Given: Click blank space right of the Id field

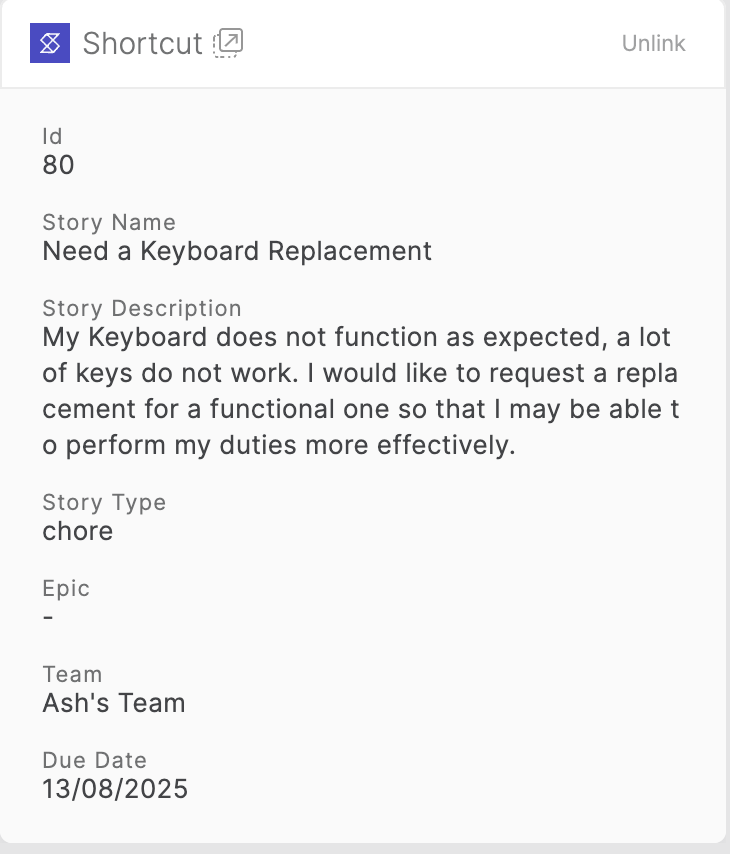Looking at the screenshot, I should click(381, 152).
